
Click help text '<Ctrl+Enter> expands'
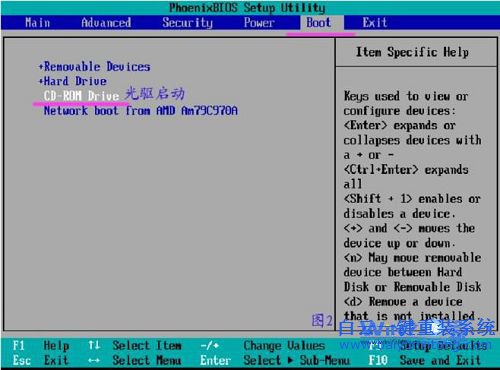tap(406, 169)
